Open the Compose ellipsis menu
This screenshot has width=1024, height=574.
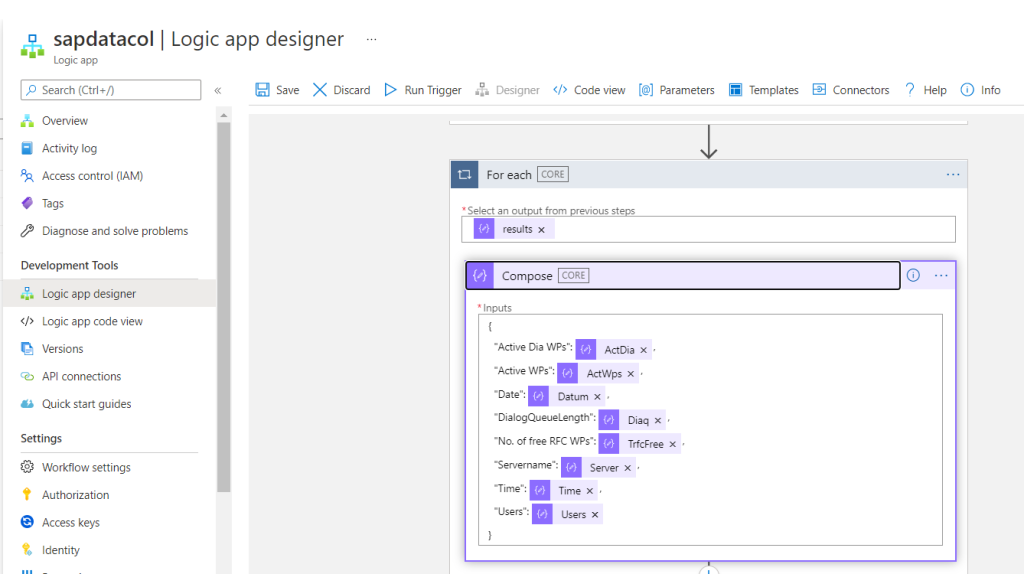click(941, 276)
